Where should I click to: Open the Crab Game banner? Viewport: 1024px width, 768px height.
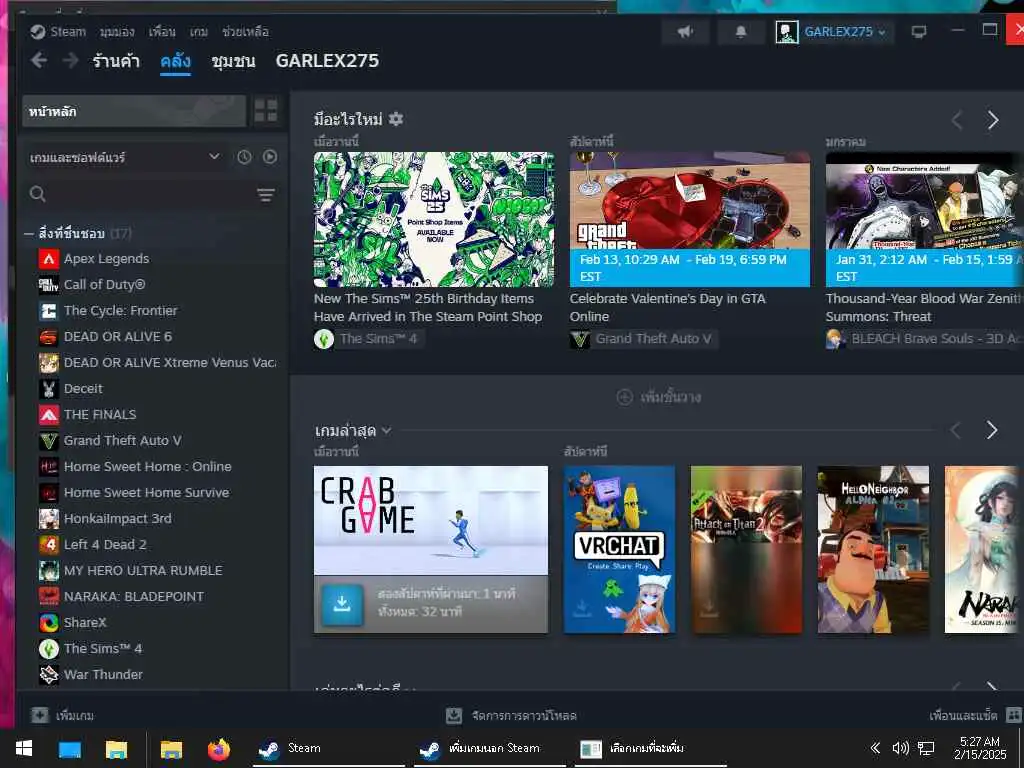tap(430, 520)
